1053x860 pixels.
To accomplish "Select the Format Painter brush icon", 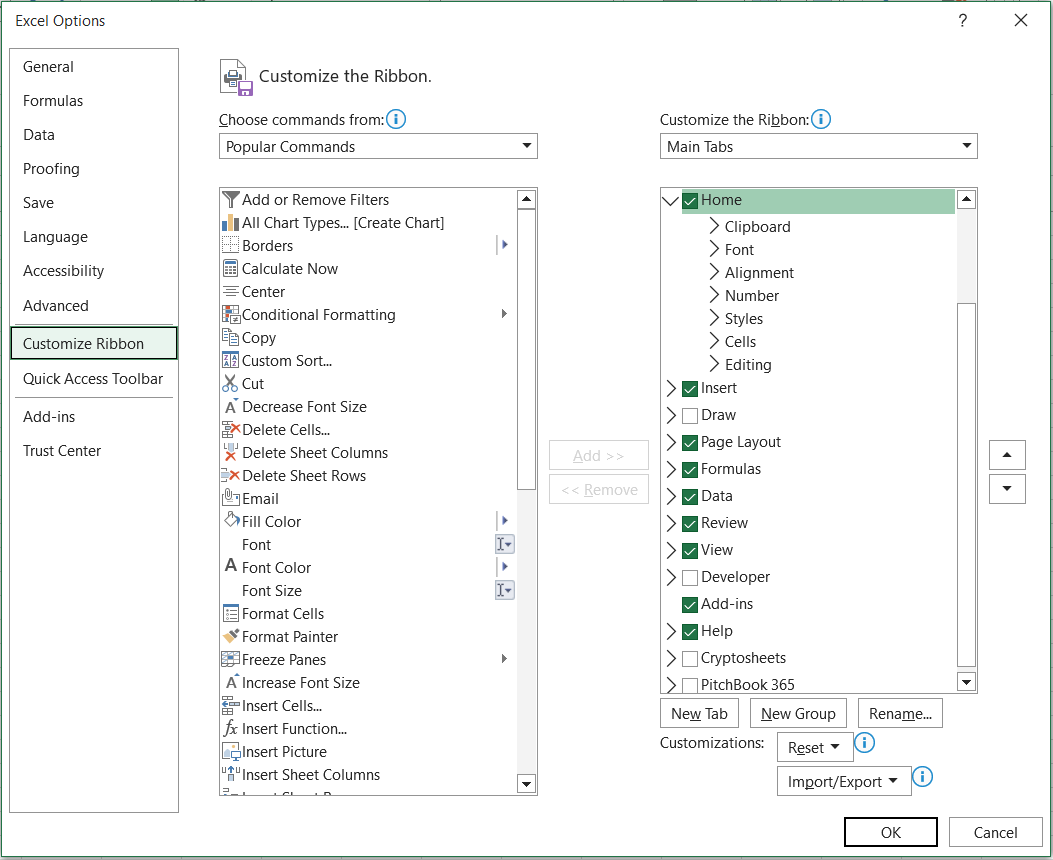I will [231, 637].
